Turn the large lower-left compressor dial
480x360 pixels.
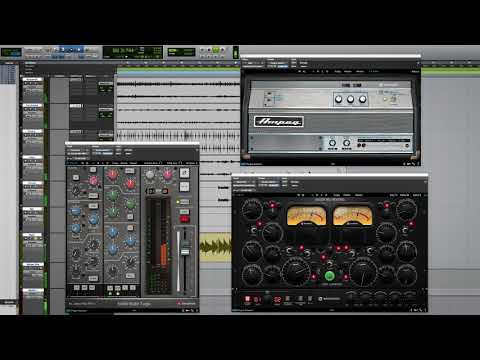[296, 271]
